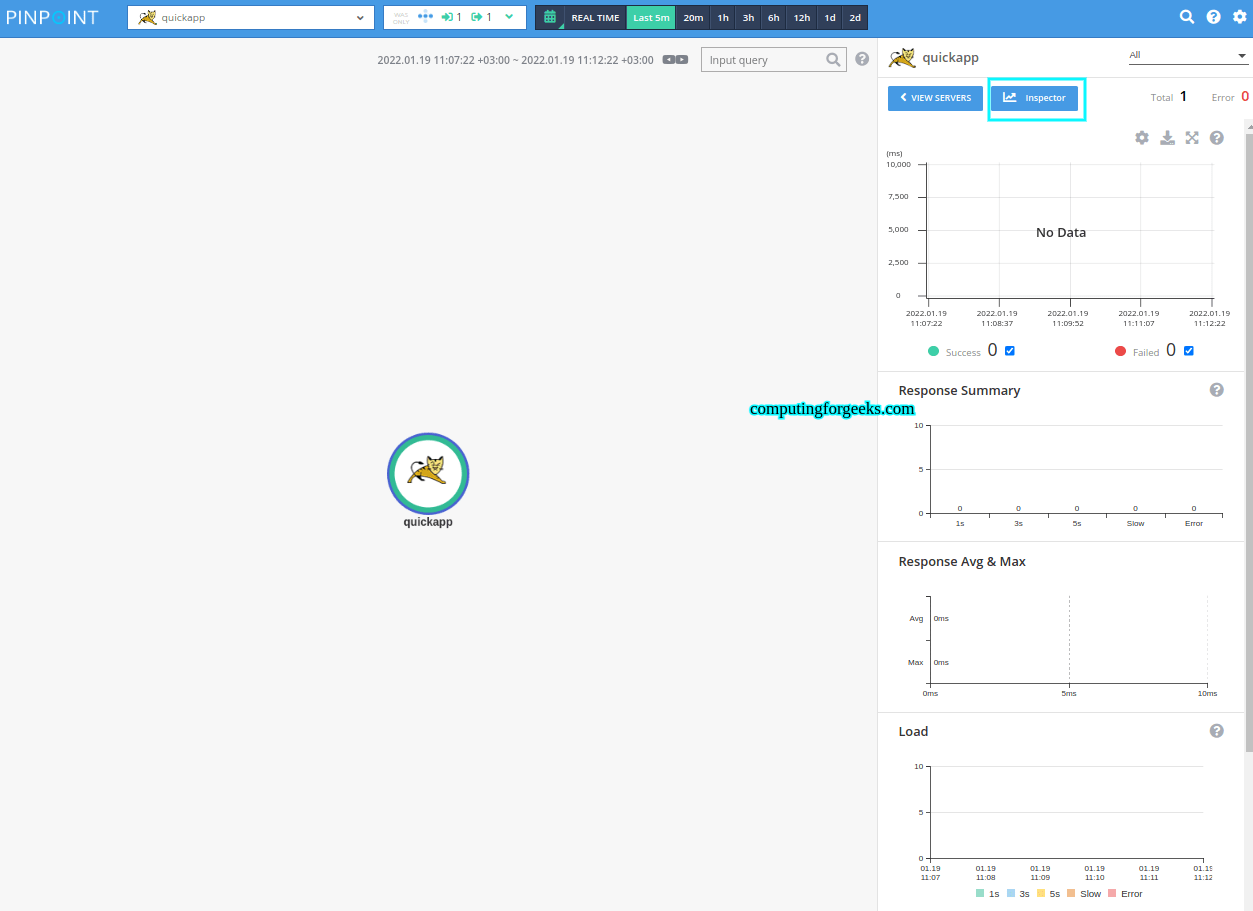
Task: Uncheck the Success checkbox
Action: point(1009,351)
